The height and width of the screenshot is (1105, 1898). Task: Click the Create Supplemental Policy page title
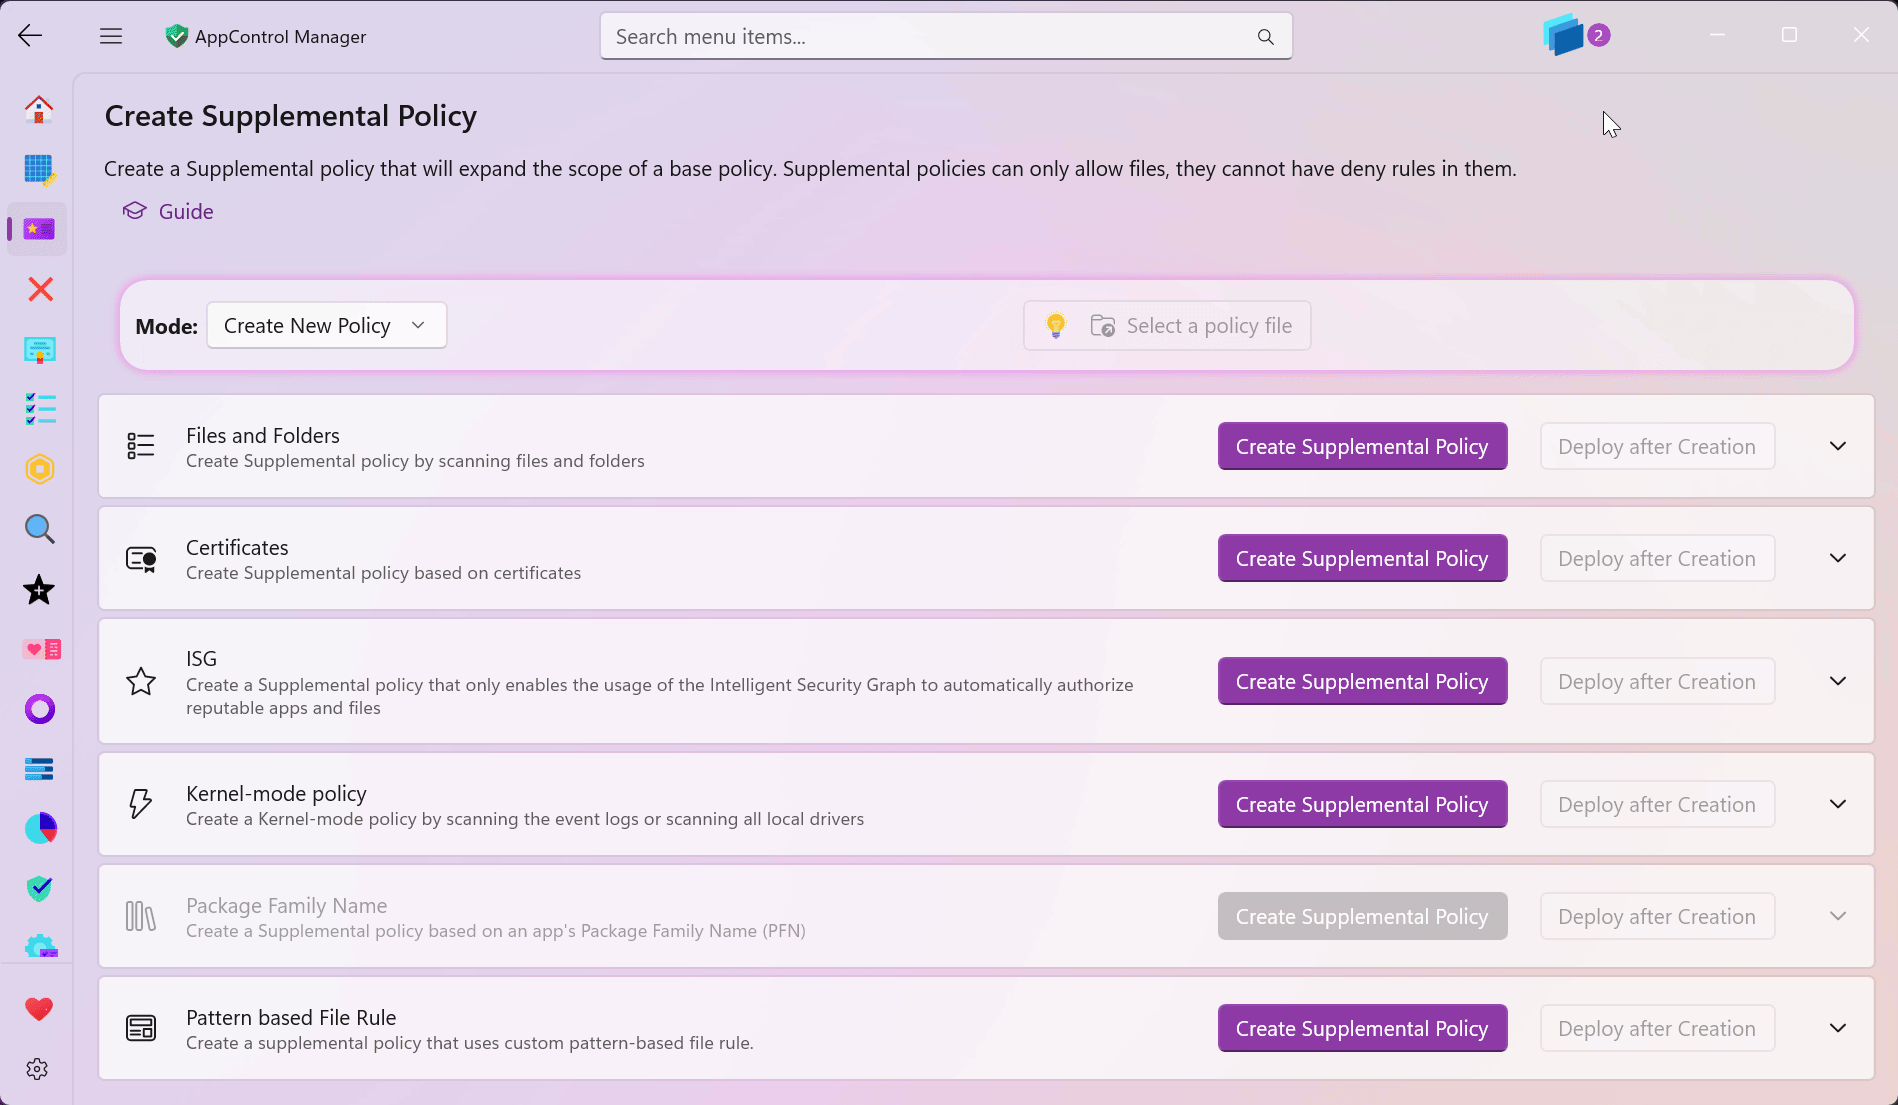(x=291, y=116)
